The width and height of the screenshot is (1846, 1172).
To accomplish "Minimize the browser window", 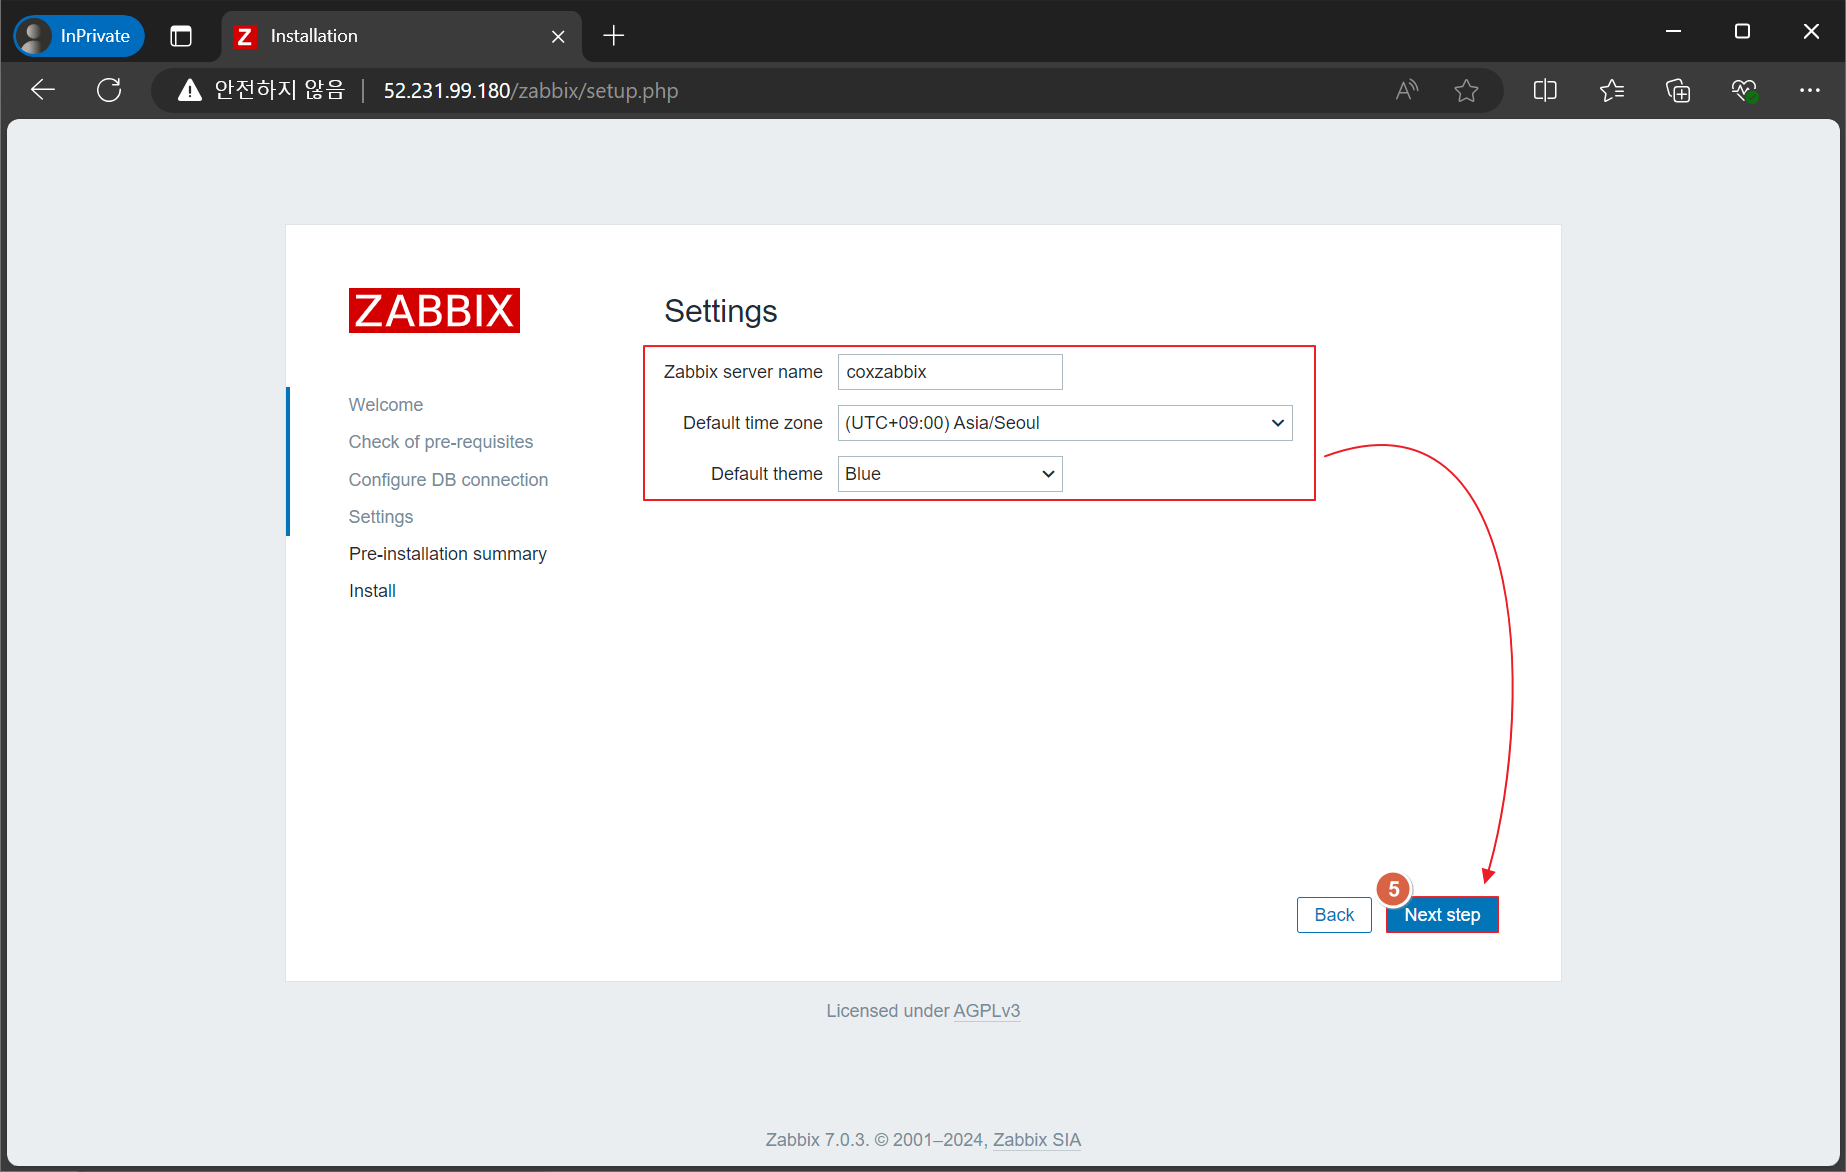I will point(1673,31).
